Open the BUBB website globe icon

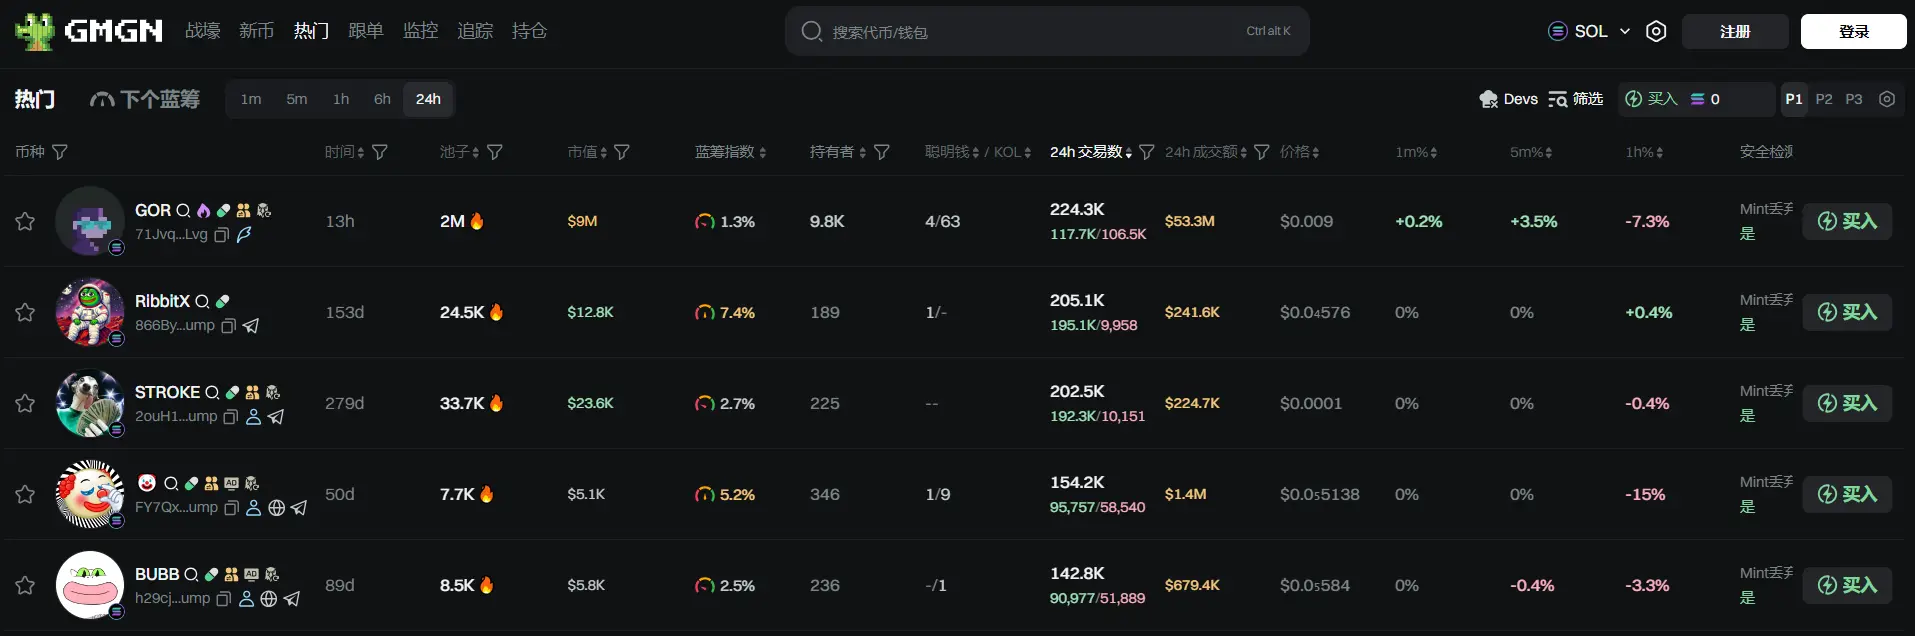pyautogui.click(x=269, y=599)
